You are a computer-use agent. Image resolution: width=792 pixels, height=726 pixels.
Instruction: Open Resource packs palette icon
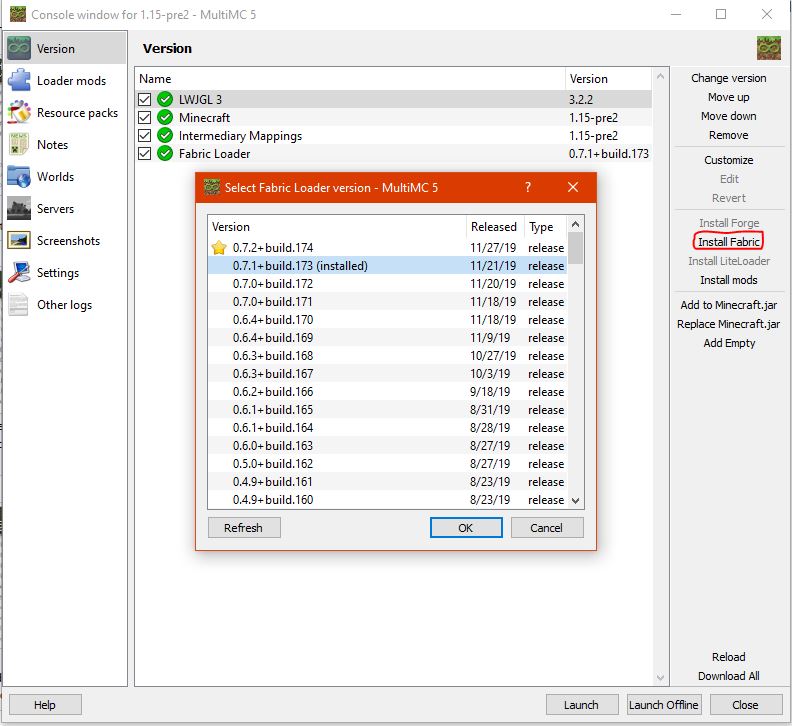coord(19,112)
